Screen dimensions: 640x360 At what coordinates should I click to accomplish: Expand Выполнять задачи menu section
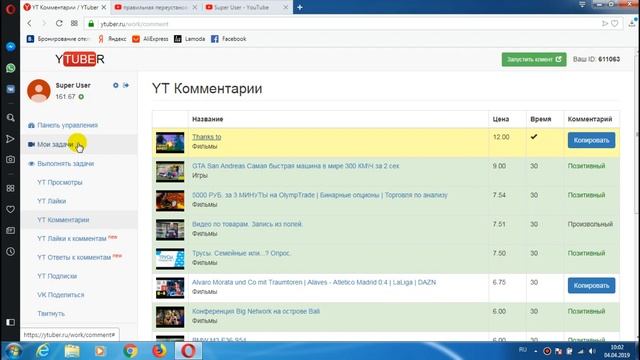65,164
